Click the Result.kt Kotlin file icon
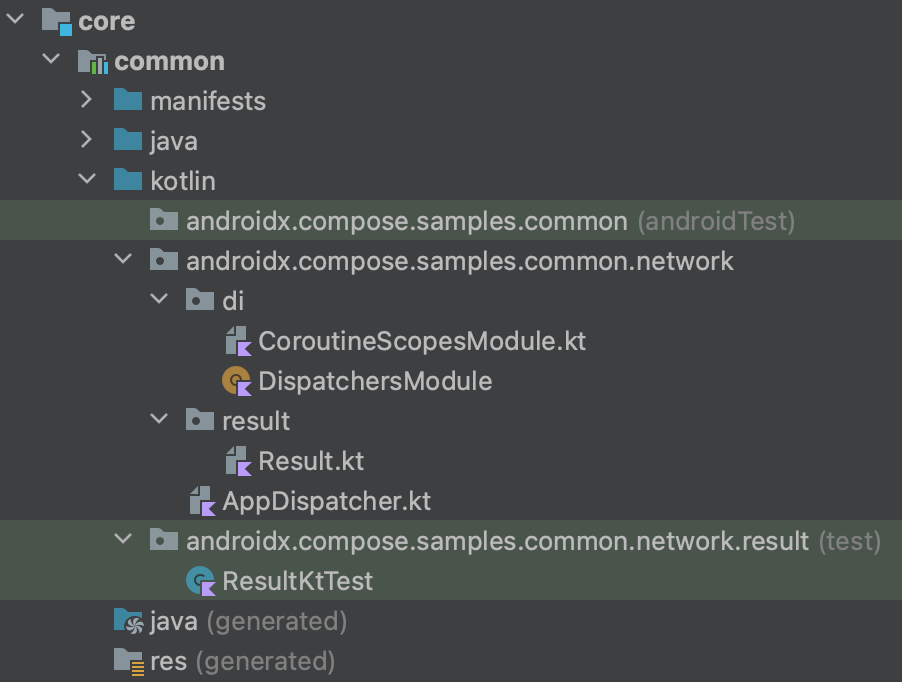902x682 pixels. click(x=239, y=461)
